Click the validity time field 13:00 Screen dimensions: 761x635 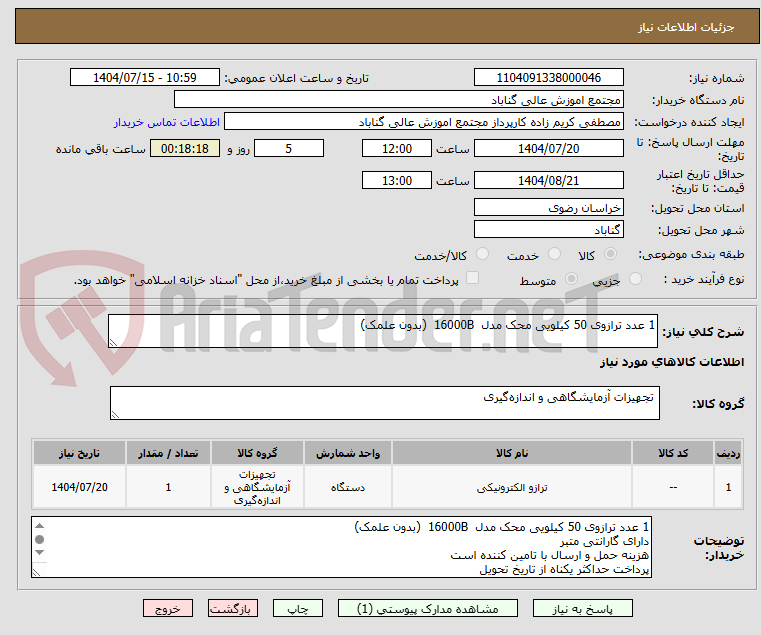[x=397, y=181]
